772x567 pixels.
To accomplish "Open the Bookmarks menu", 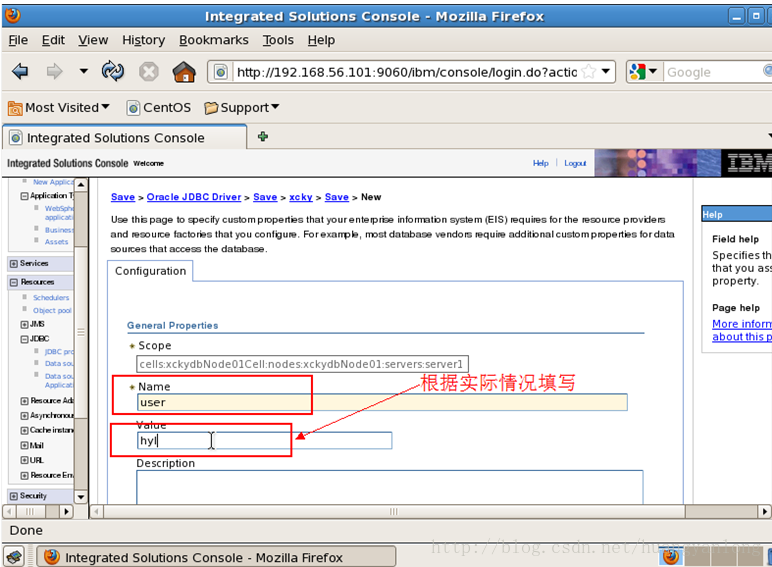I will click(x=214, y=40).
